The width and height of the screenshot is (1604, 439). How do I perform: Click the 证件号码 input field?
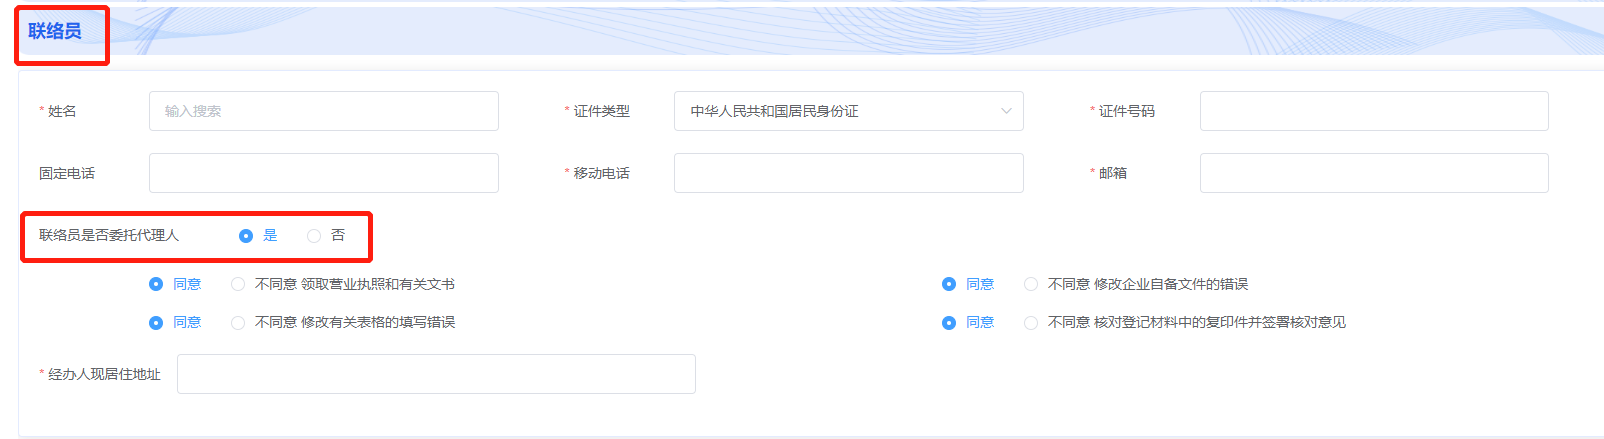[x=1374, y=111]
